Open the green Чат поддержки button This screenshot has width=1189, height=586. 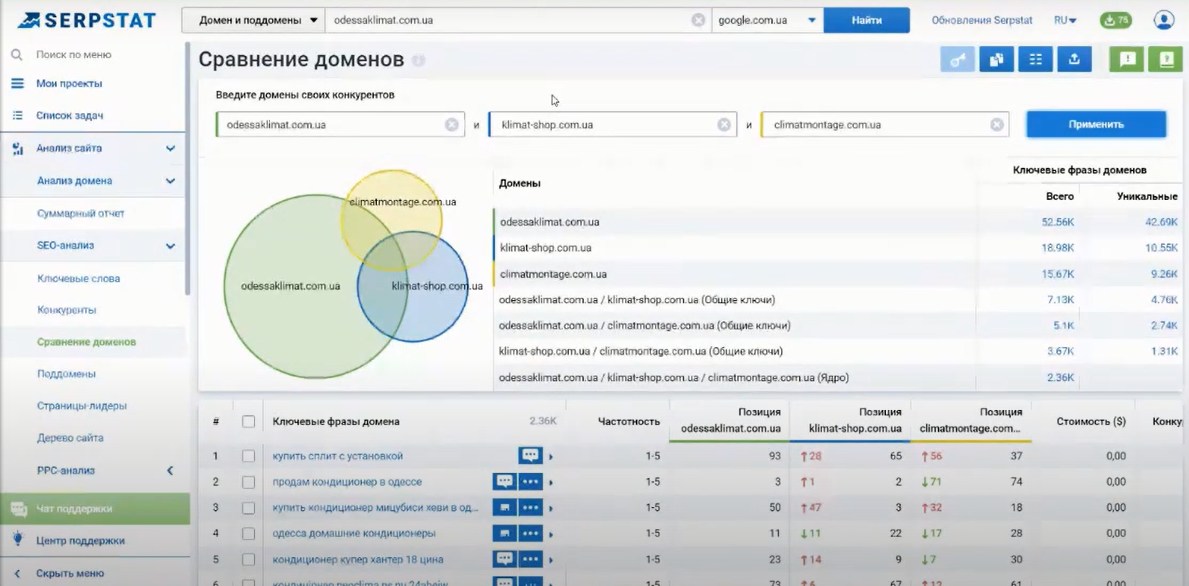pyautogui.click(x=95, y=509)
